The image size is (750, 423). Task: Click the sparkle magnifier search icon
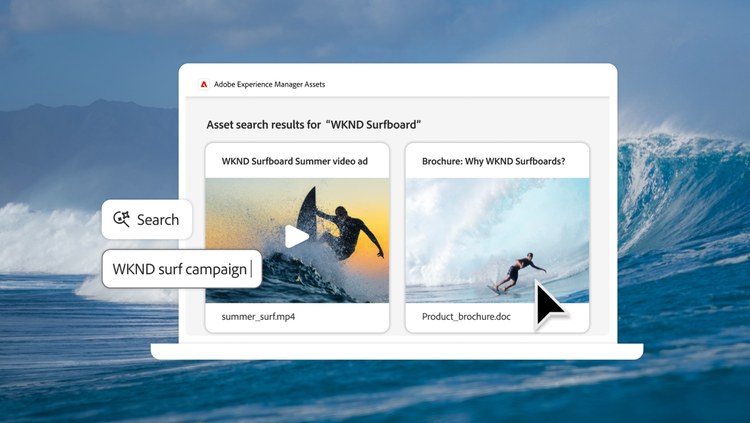coord(122,219)
